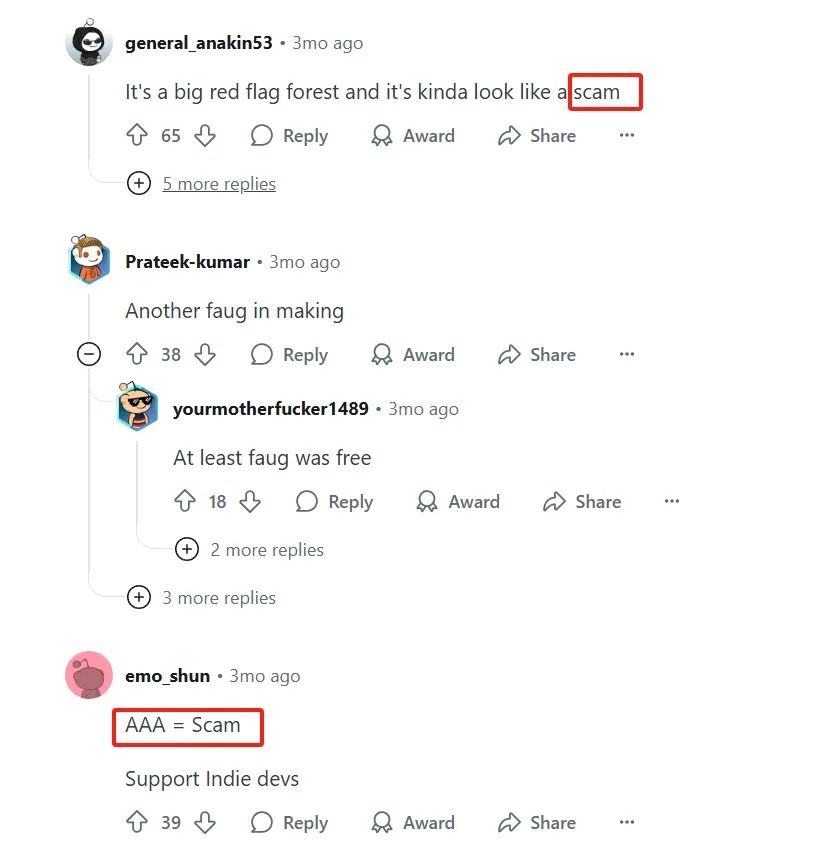Downvote general_anakin53's scam comment

pyautogui.click(x=205, y=135)
